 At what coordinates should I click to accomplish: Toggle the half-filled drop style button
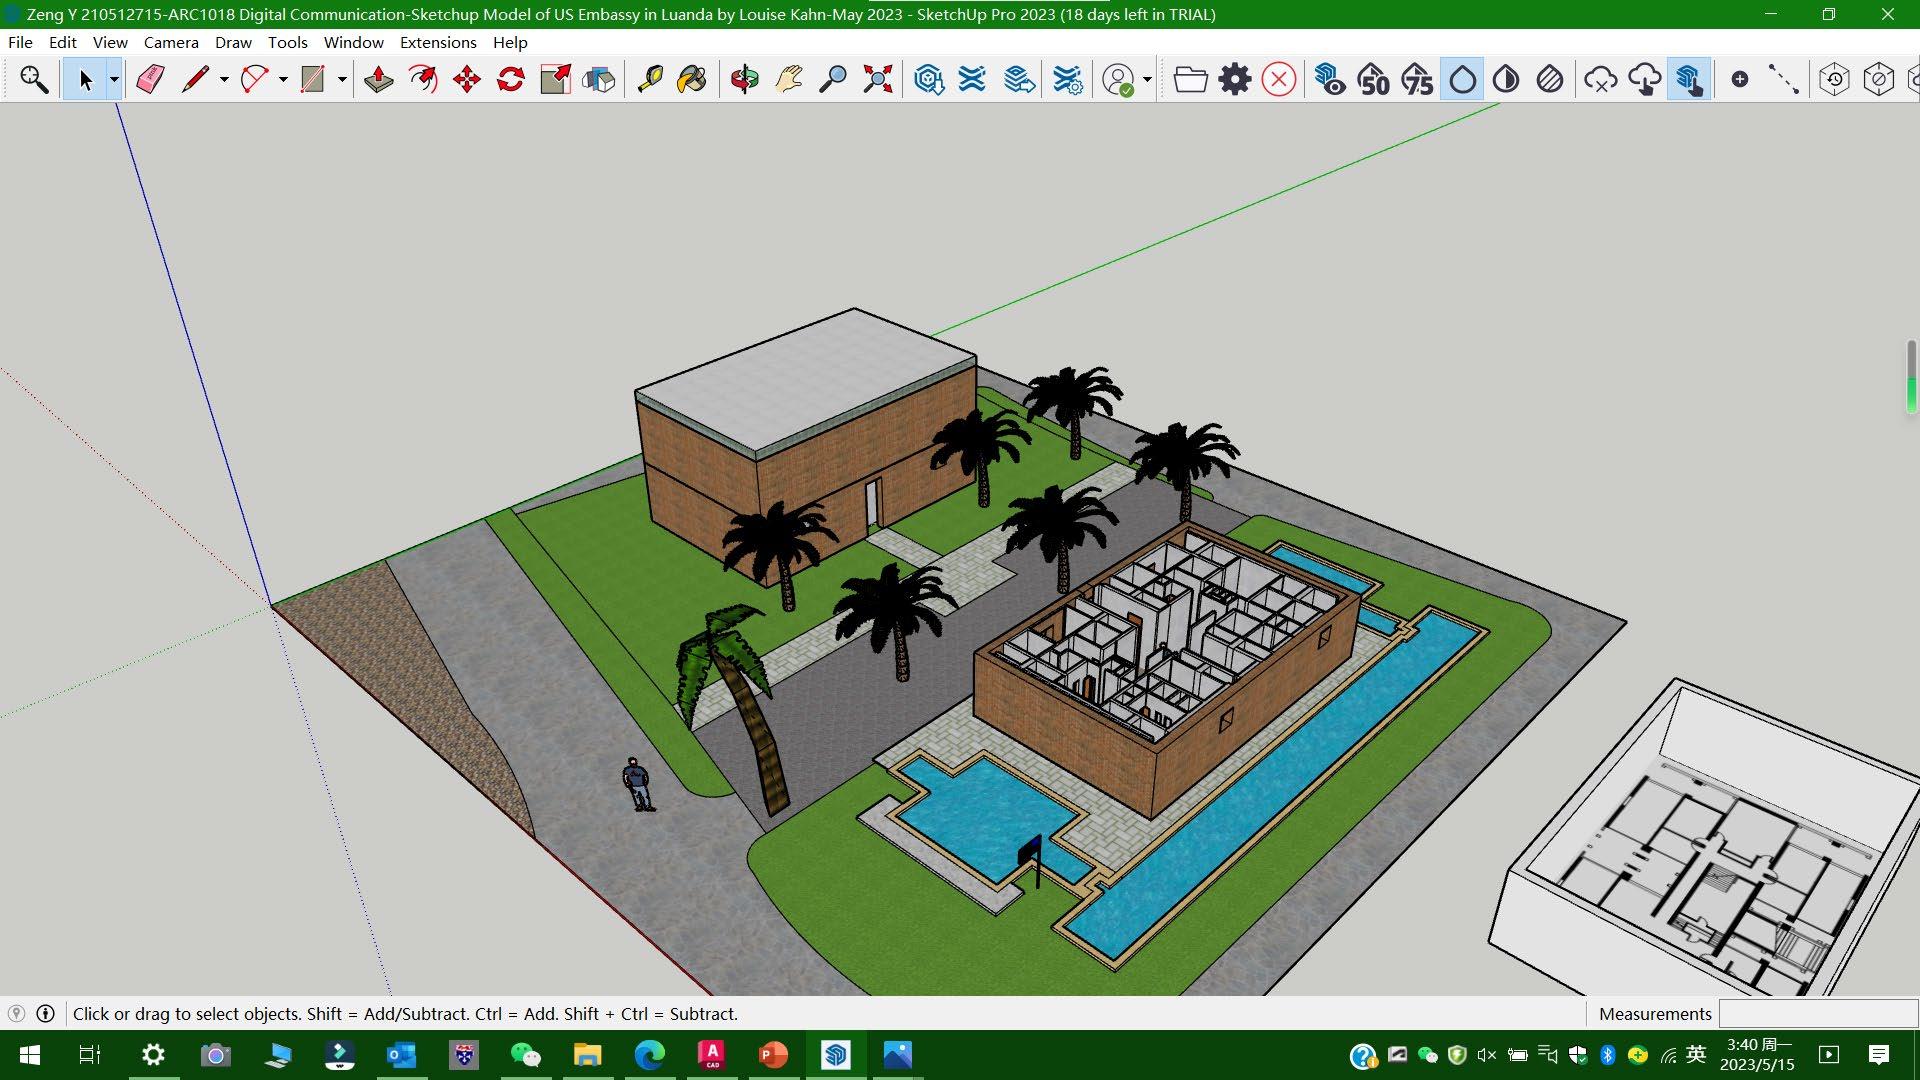coord(1506,79)
